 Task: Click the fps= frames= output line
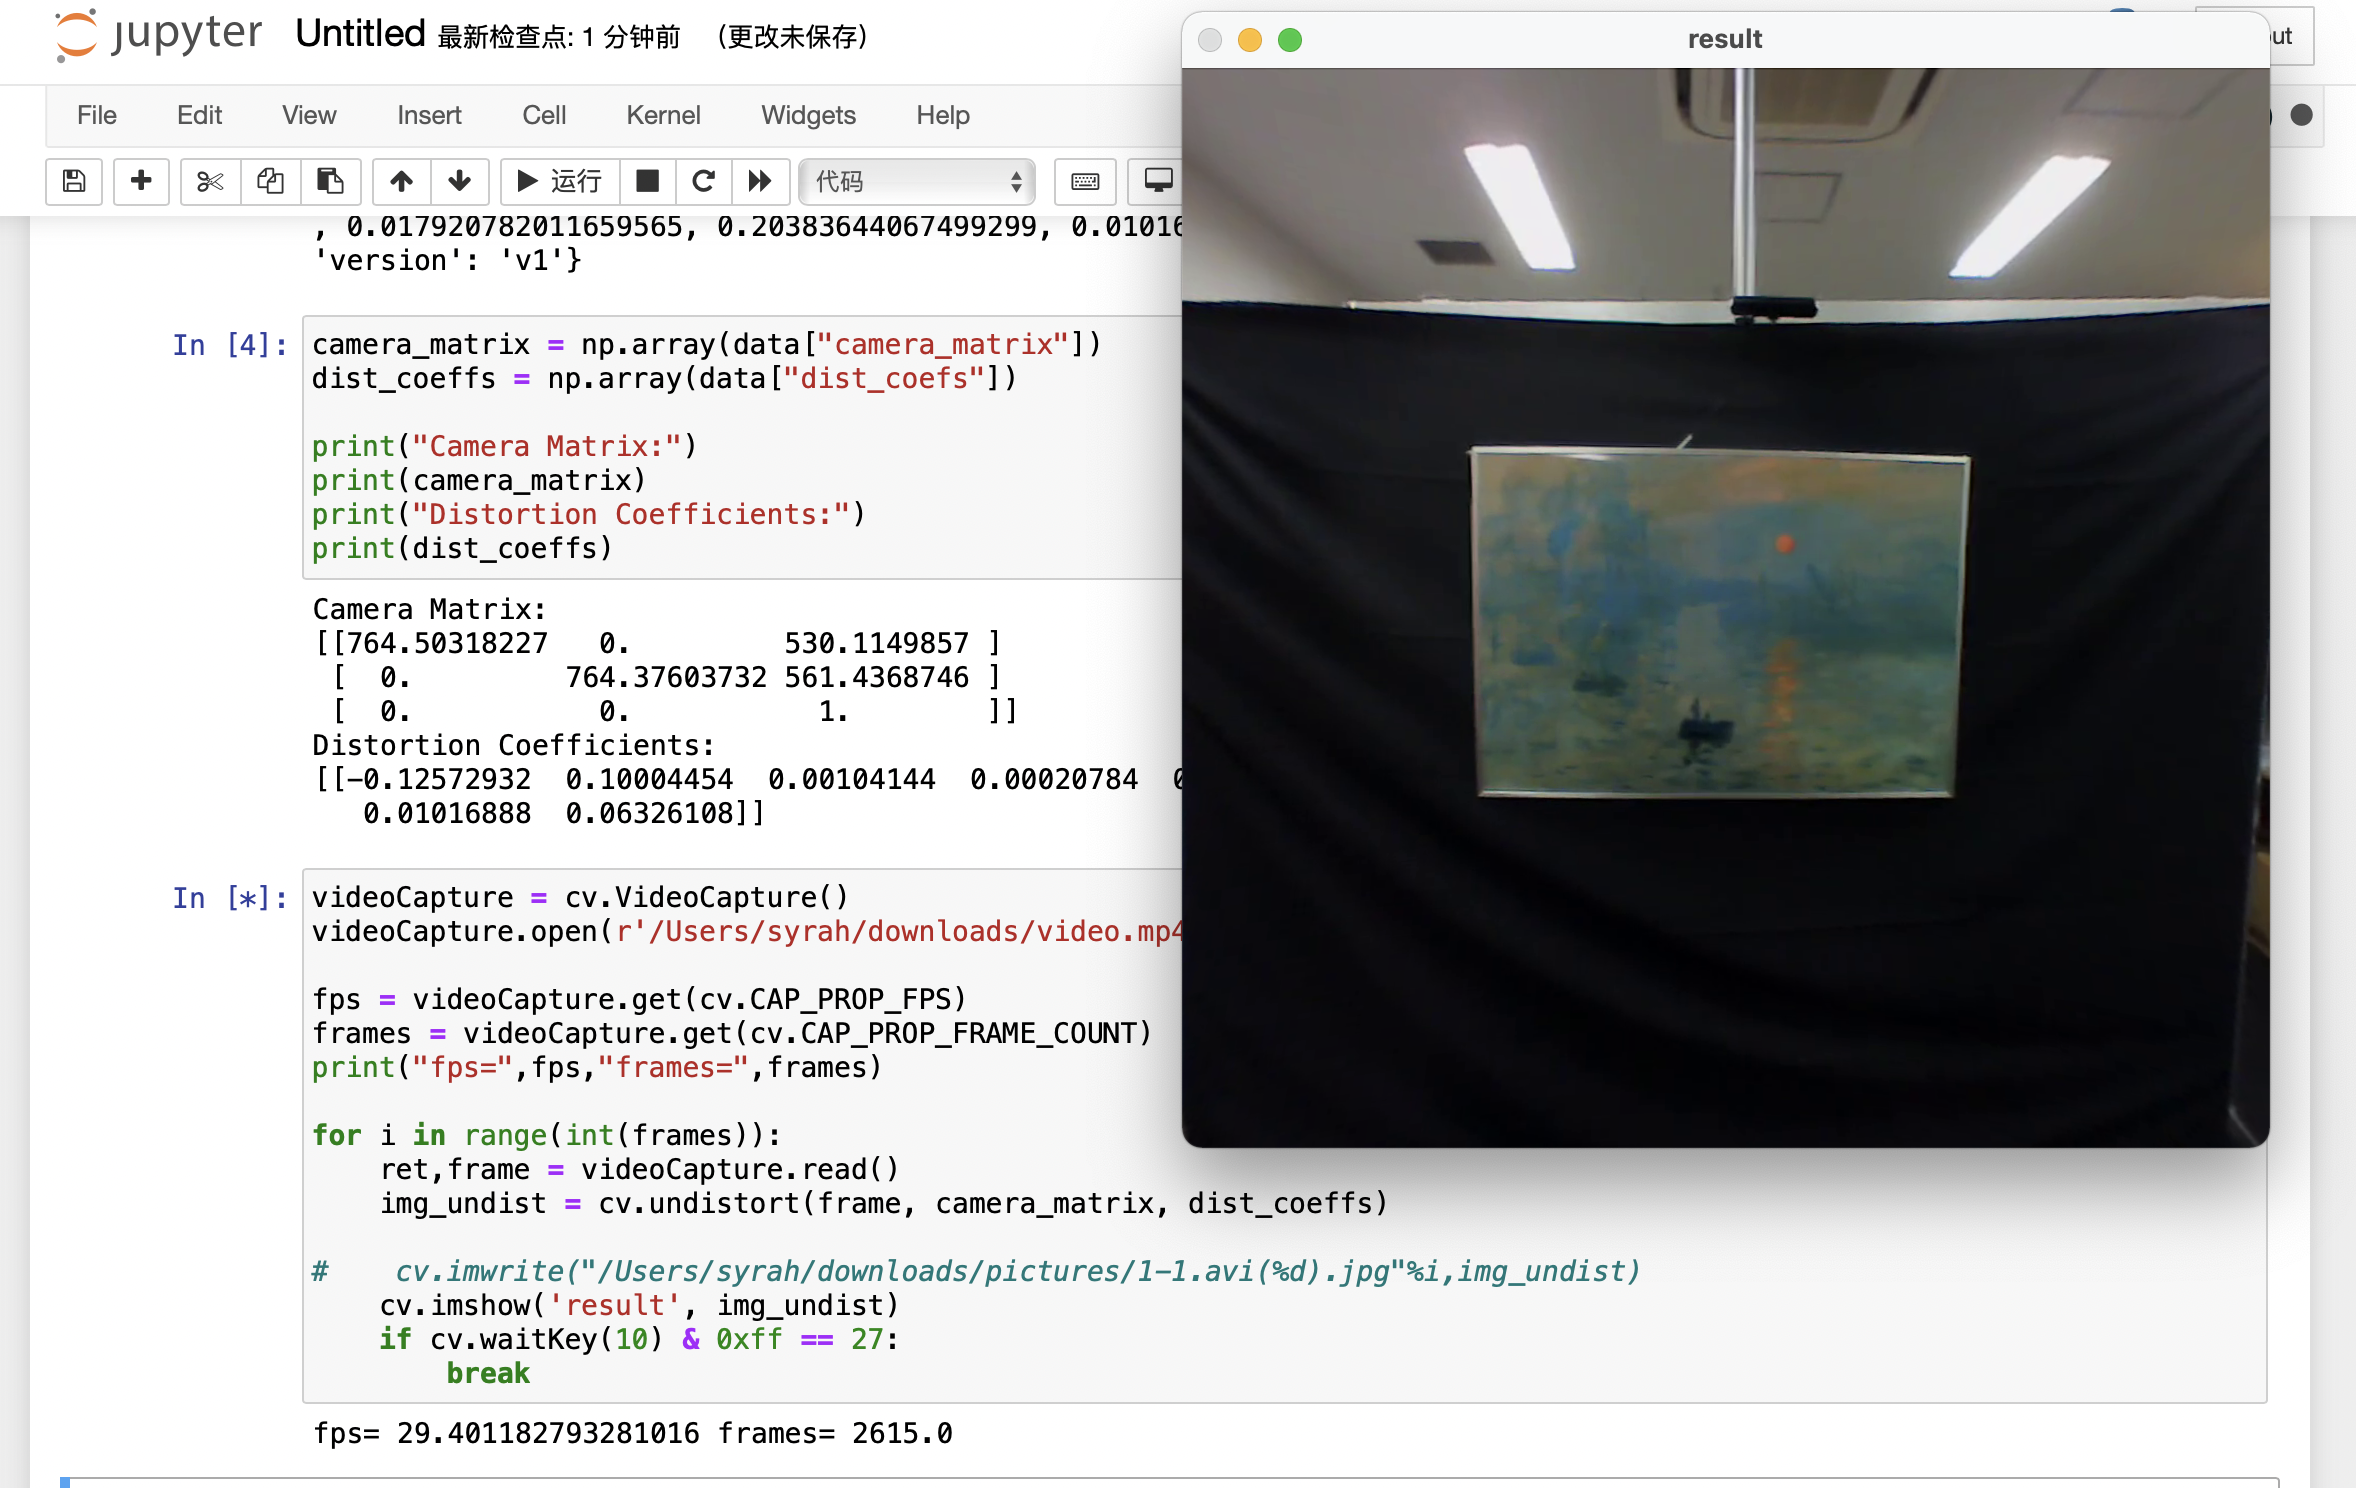click(632, 1433)
